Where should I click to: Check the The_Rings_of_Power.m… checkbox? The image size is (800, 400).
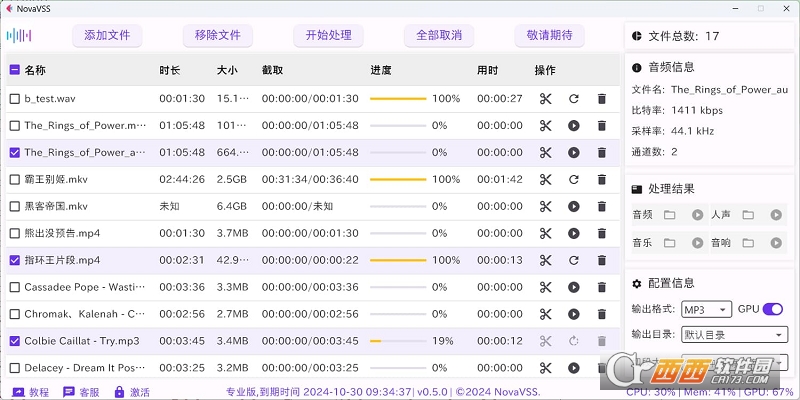click(15, 126)
